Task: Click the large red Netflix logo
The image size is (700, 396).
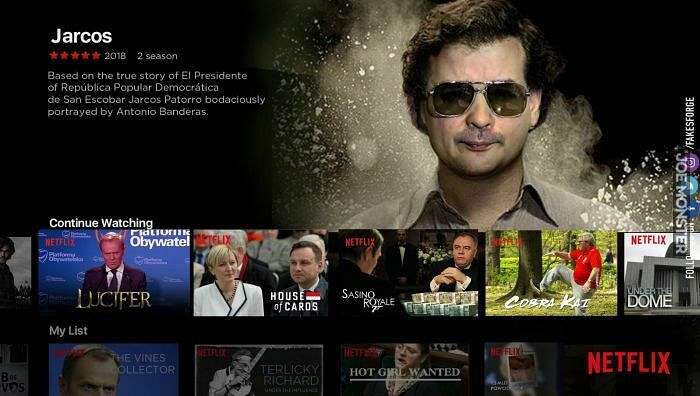Action: coord(629,363)
